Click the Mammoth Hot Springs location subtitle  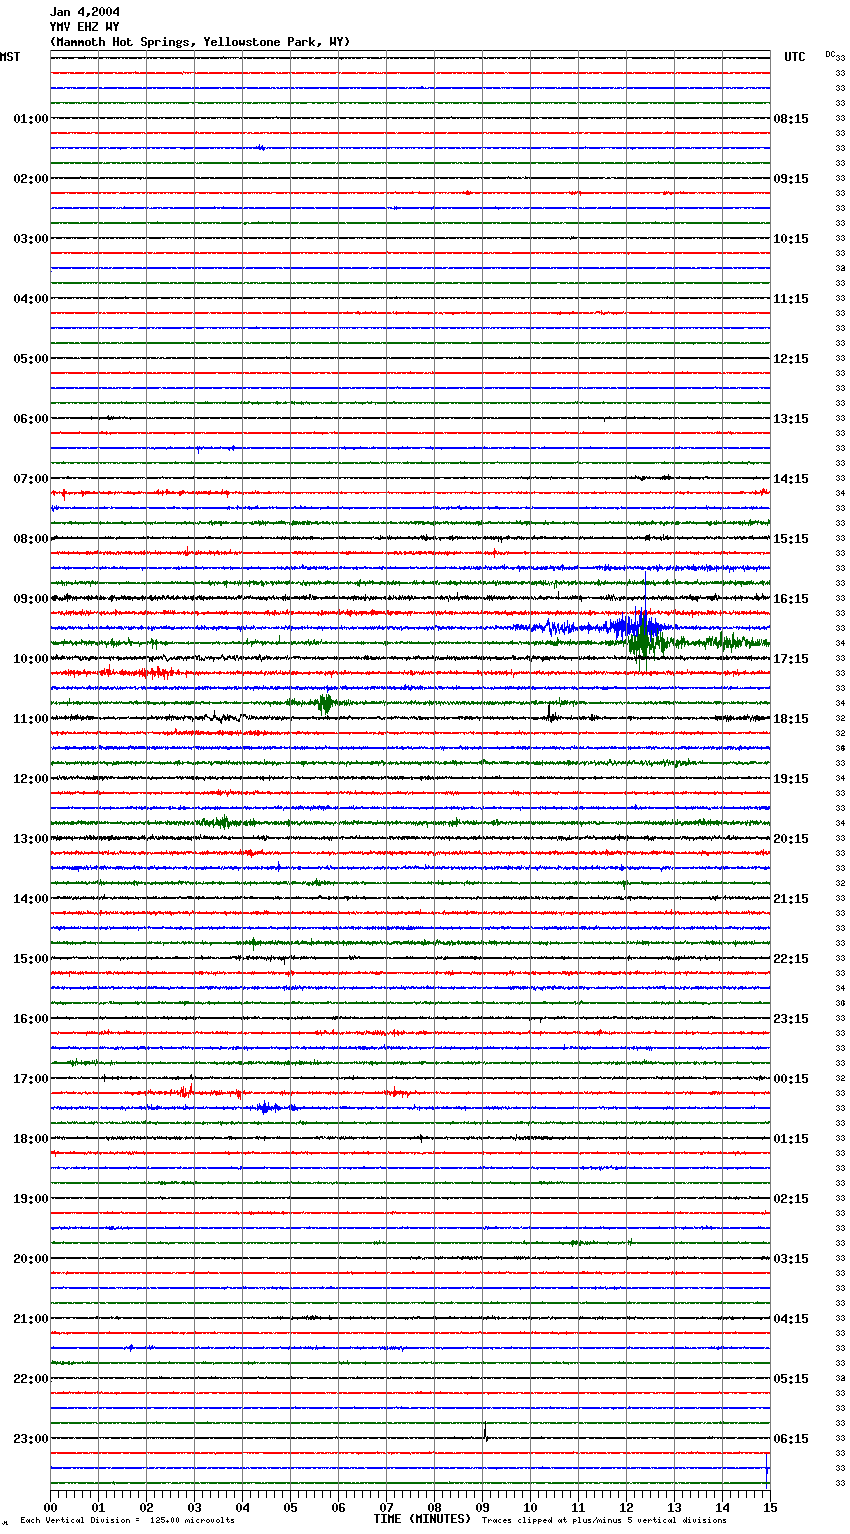pos(200,42)
